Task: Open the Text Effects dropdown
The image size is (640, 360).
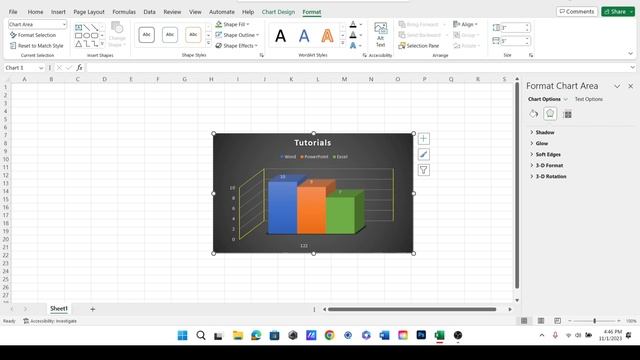Action: click(x=360, y=46)
